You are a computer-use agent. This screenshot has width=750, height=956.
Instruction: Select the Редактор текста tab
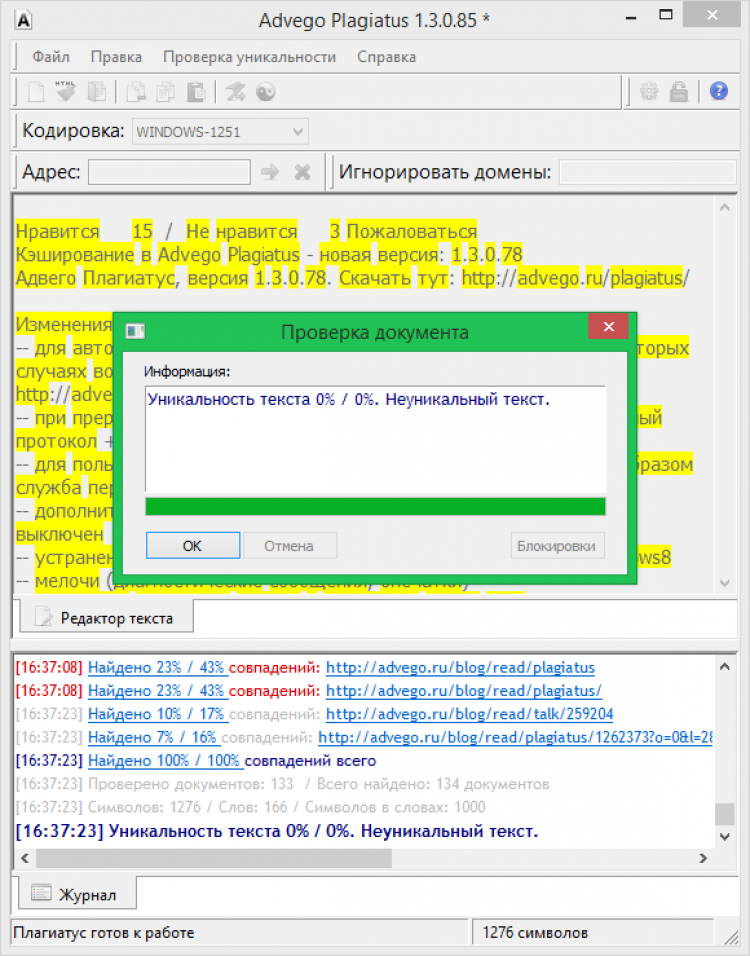(107, 617)
